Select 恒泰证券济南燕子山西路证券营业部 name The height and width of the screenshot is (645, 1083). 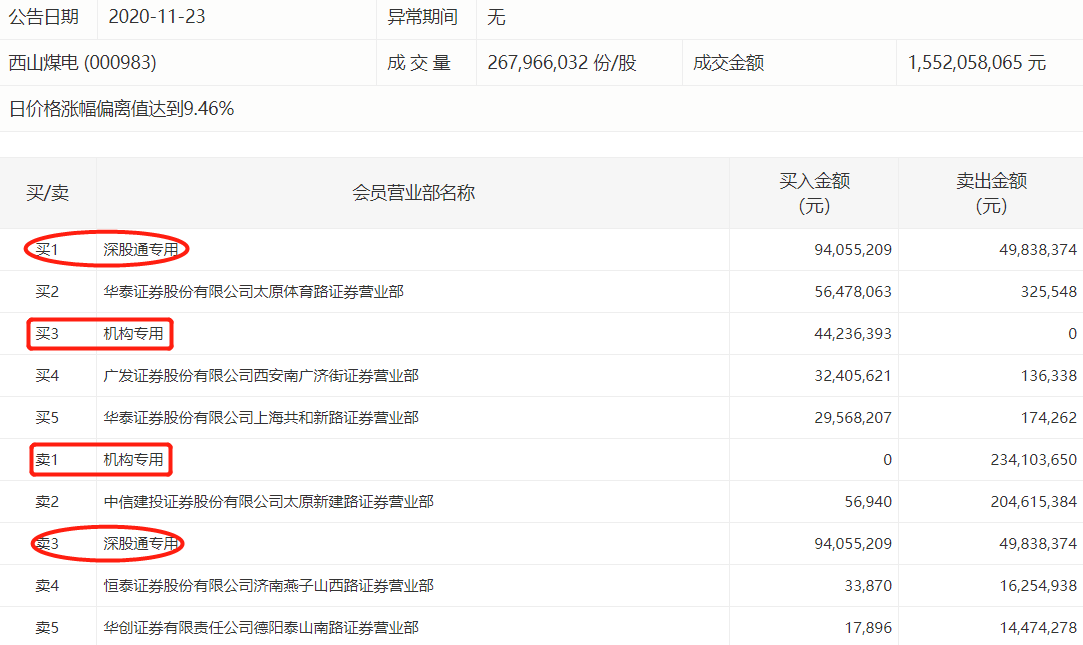pyautogui.click(x=269, y=586)
